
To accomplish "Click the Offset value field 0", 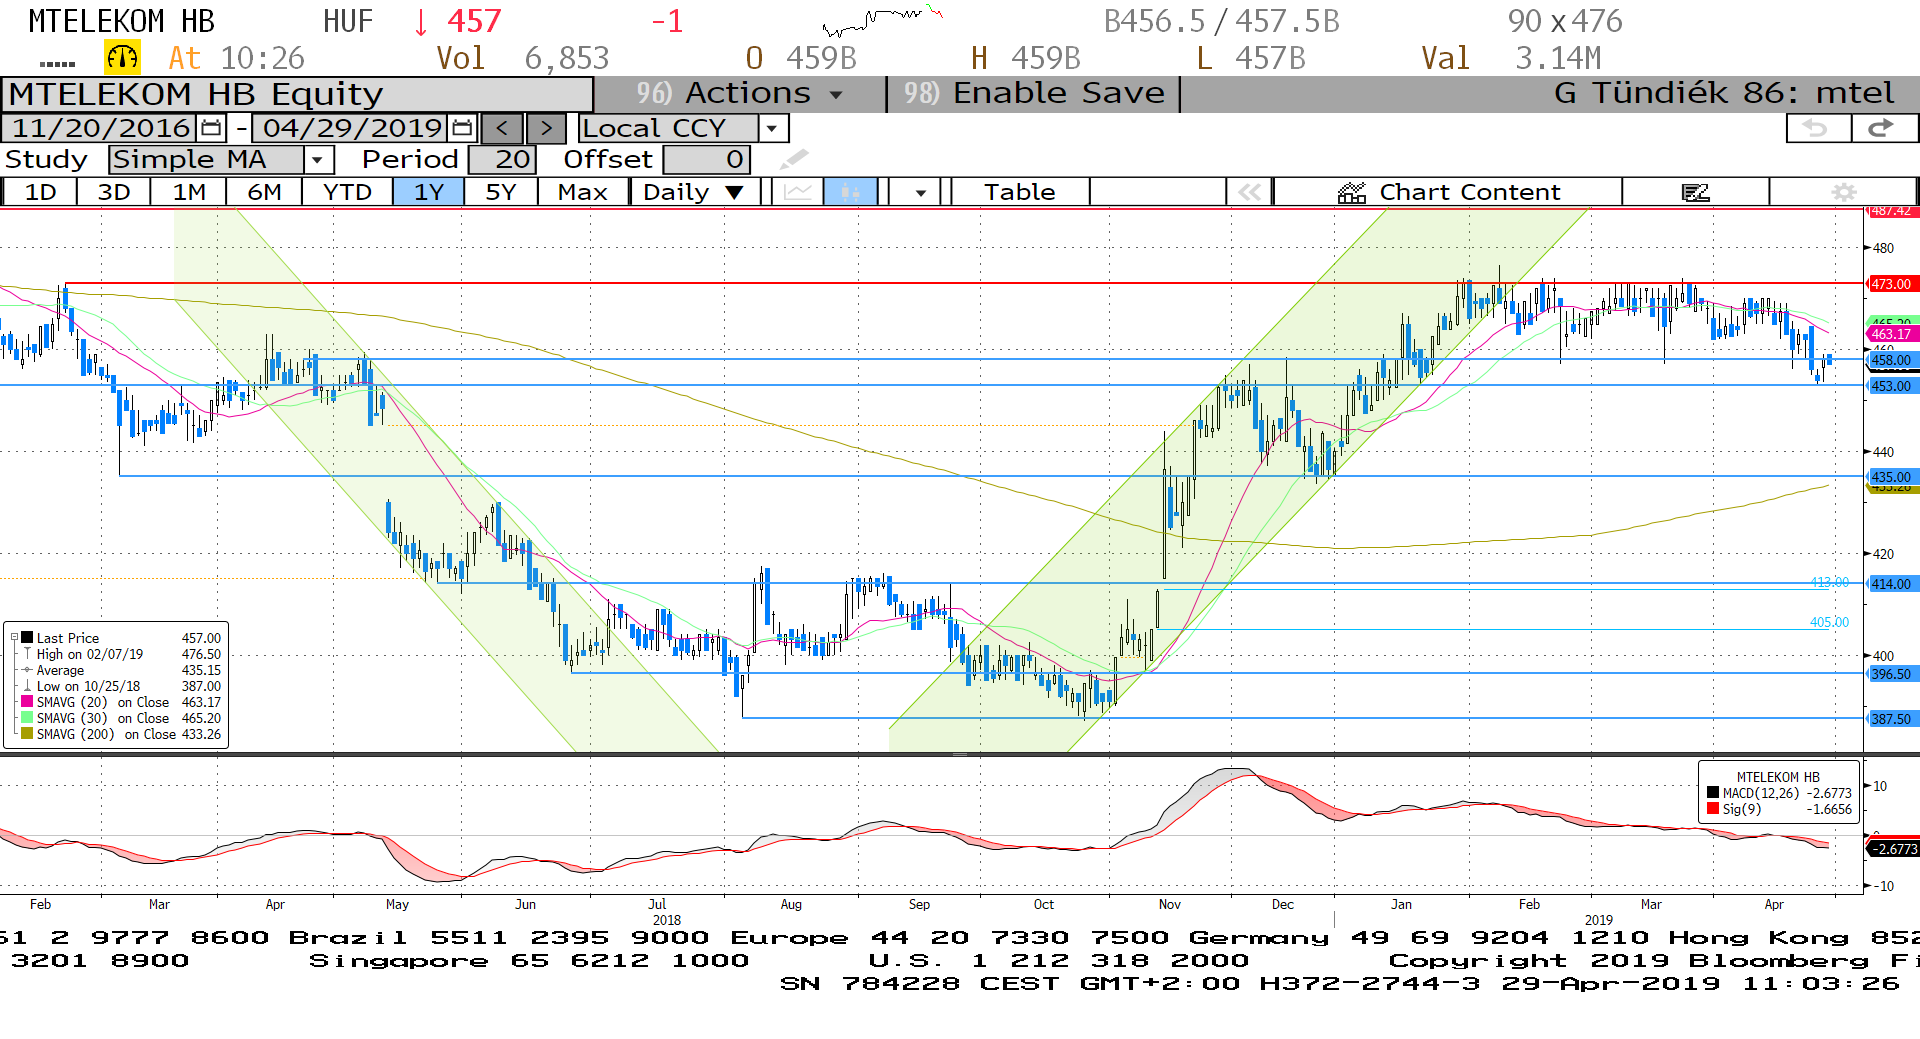I will tap(707, 160).
